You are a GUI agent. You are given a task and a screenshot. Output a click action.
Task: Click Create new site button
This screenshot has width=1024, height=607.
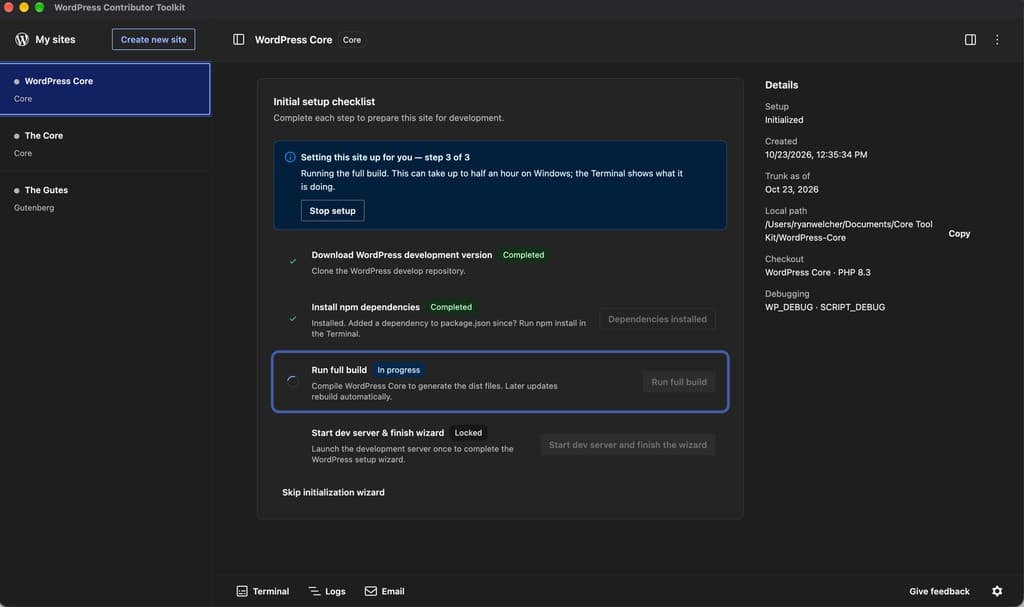pyautogui.click(x=153, y=39)
